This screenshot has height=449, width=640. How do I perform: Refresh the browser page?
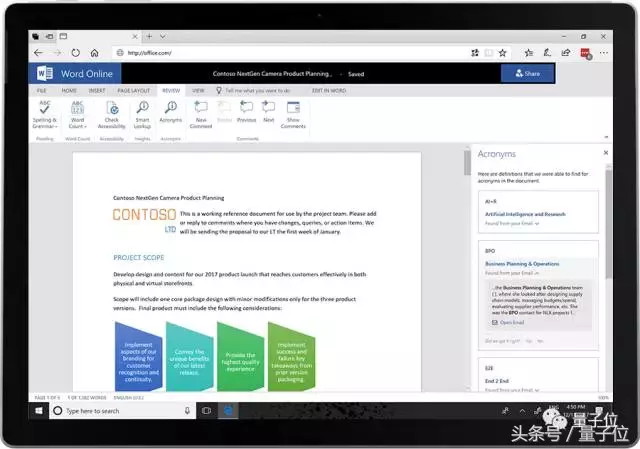76,53
